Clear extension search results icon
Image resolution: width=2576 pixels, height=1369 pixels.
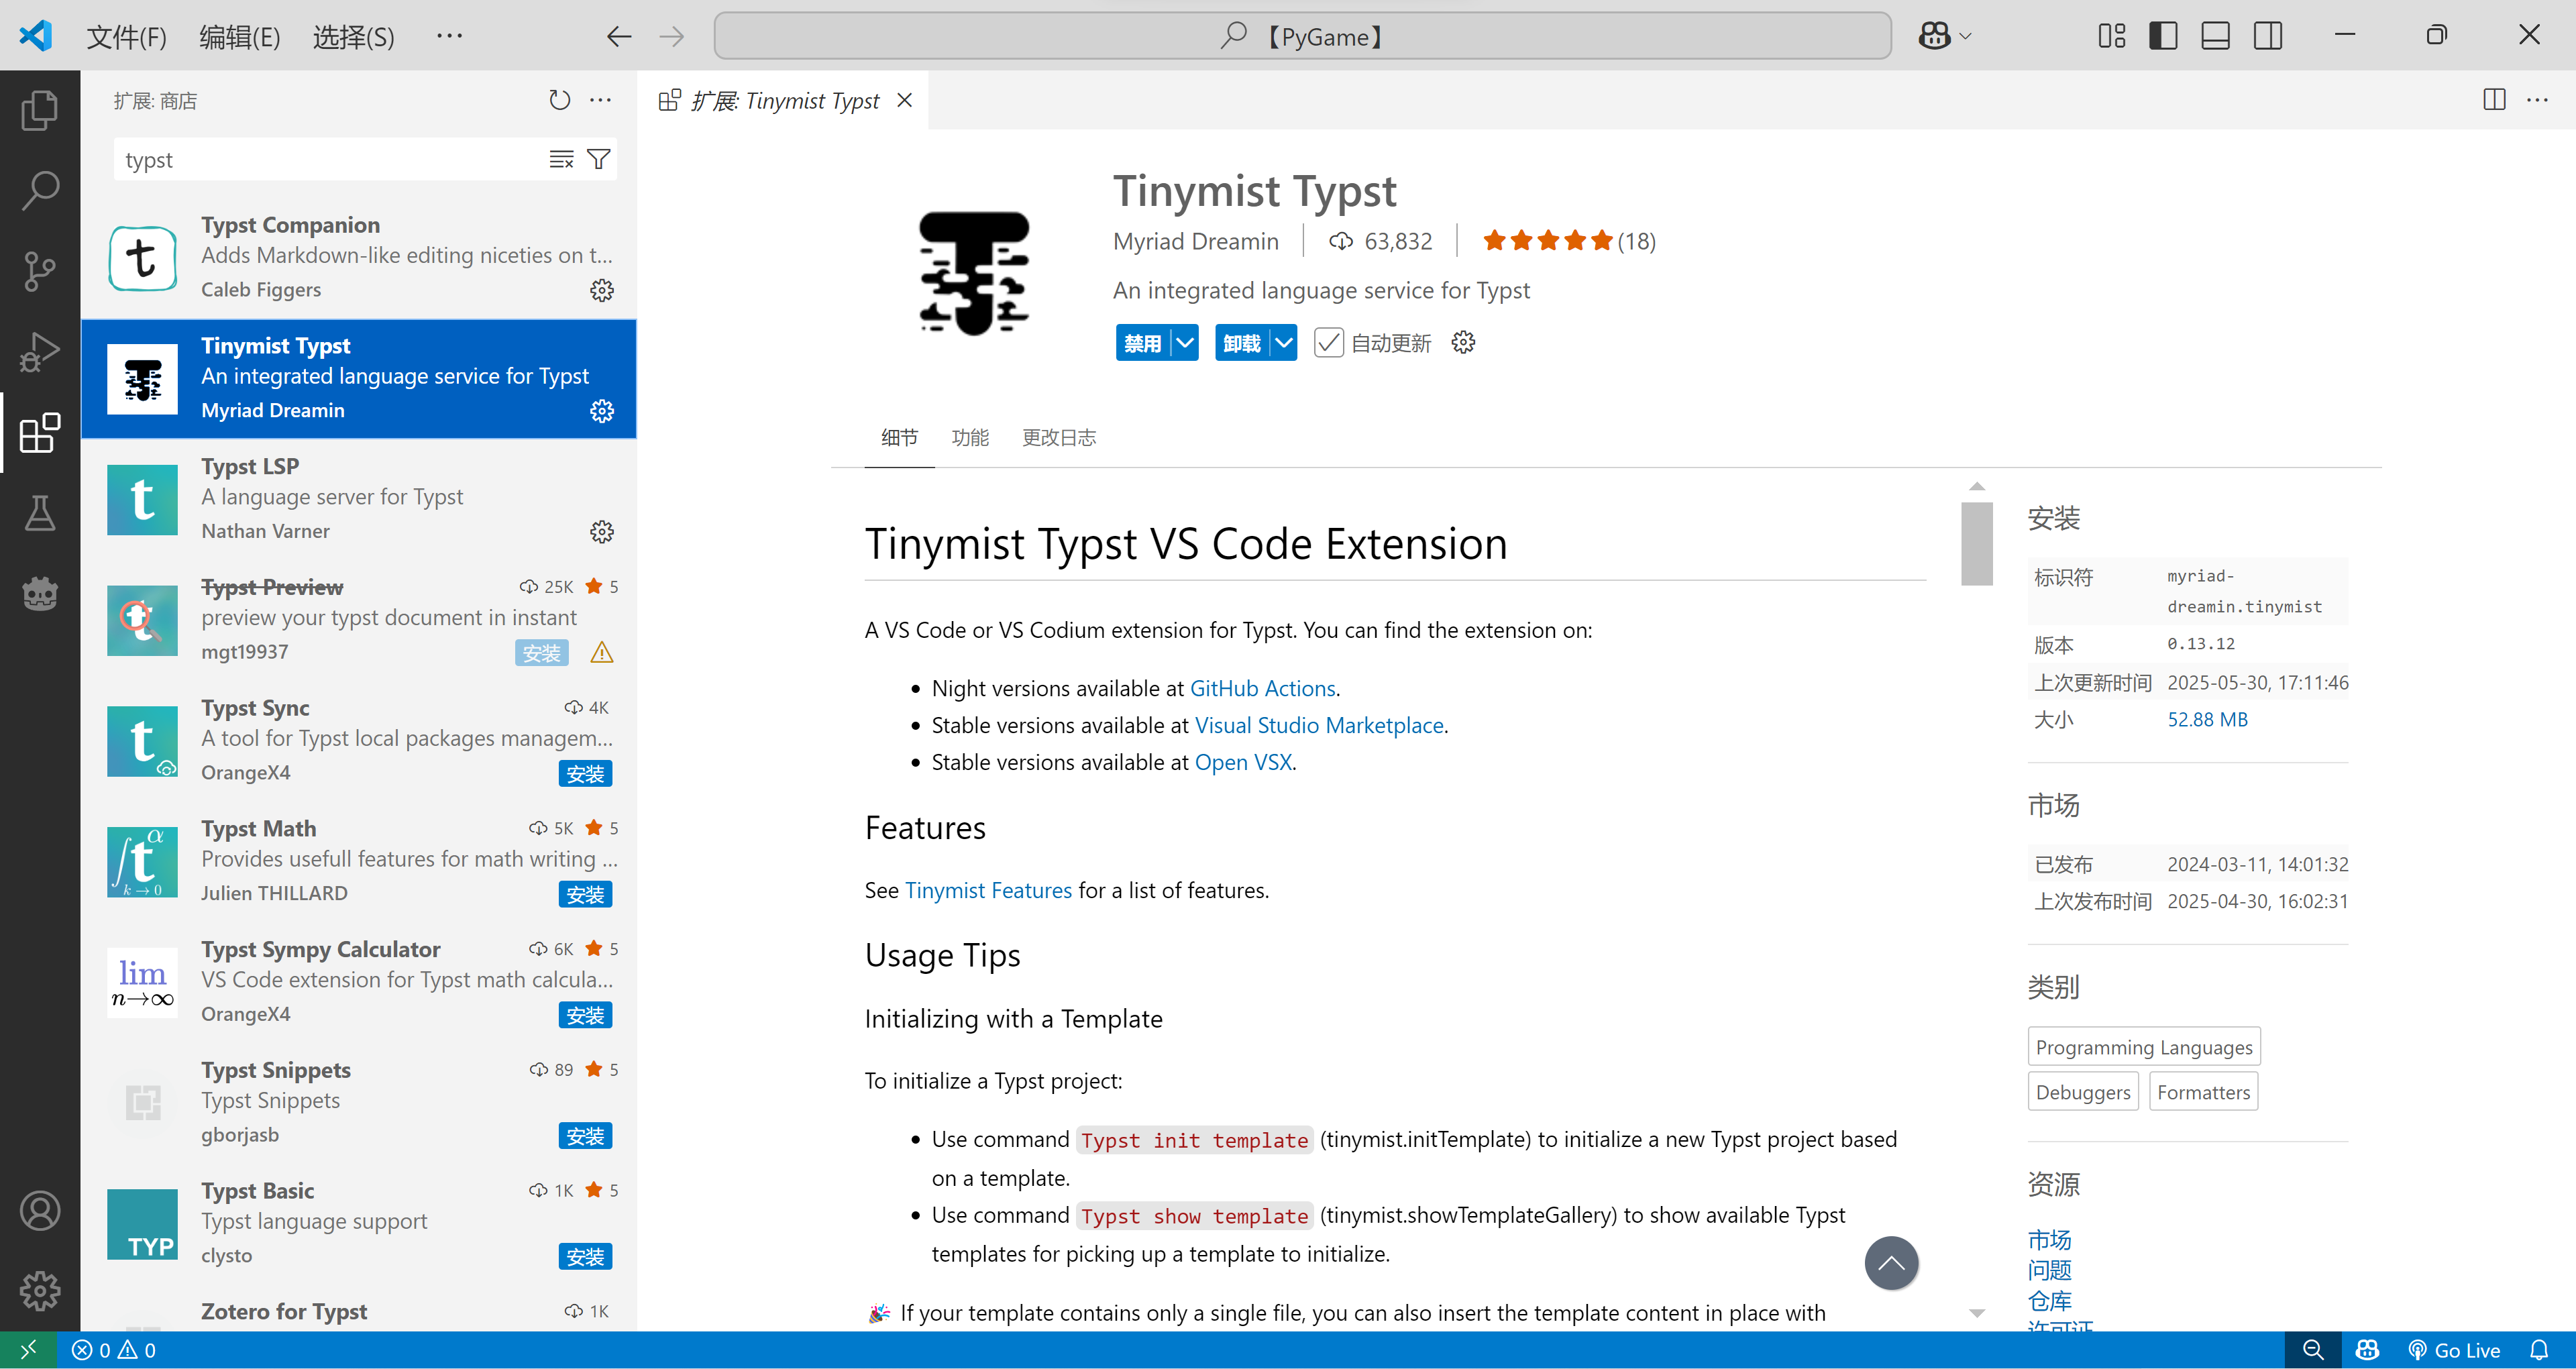coord(561,159)
